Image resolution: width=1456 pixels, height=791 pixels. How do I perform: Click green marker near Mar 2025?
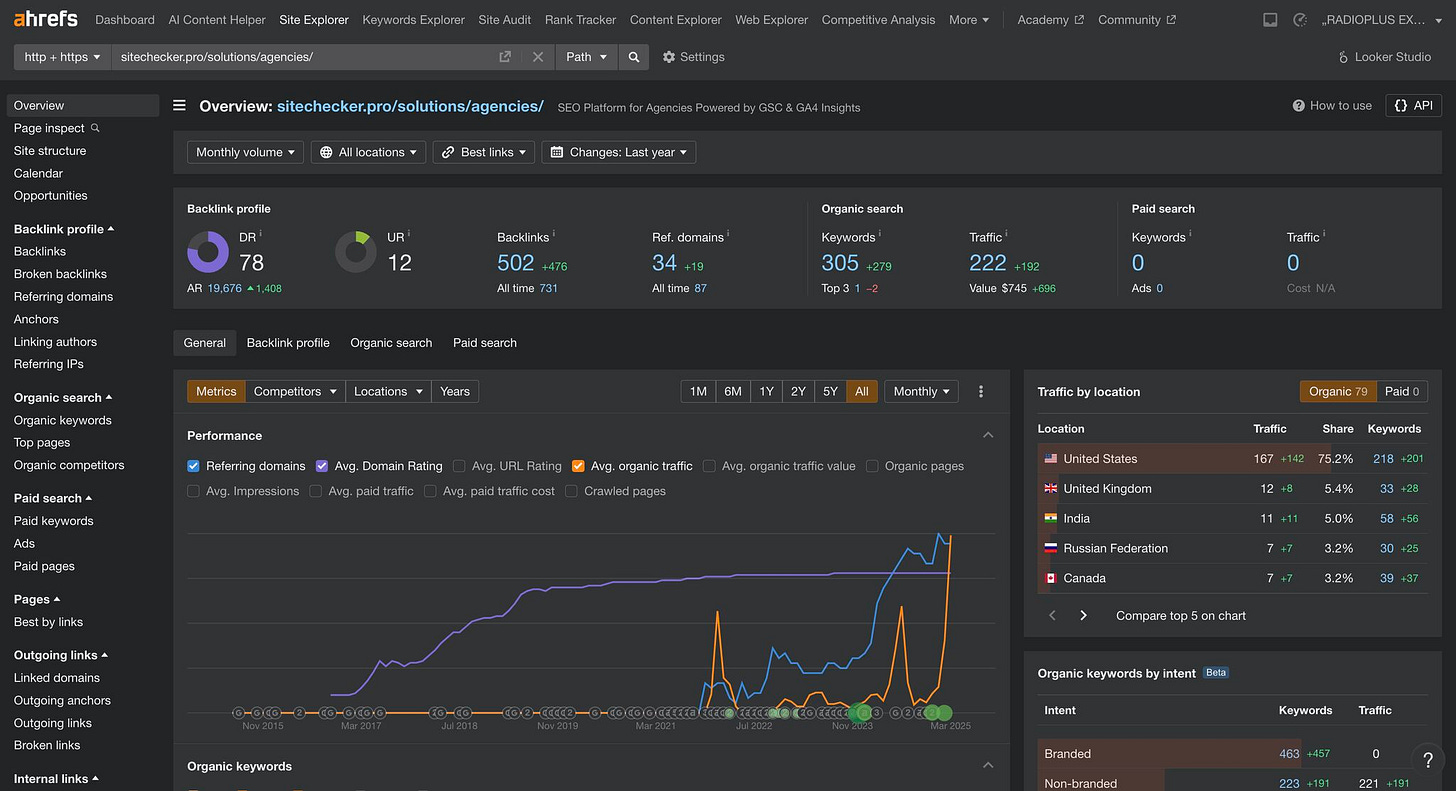(943, 713)
